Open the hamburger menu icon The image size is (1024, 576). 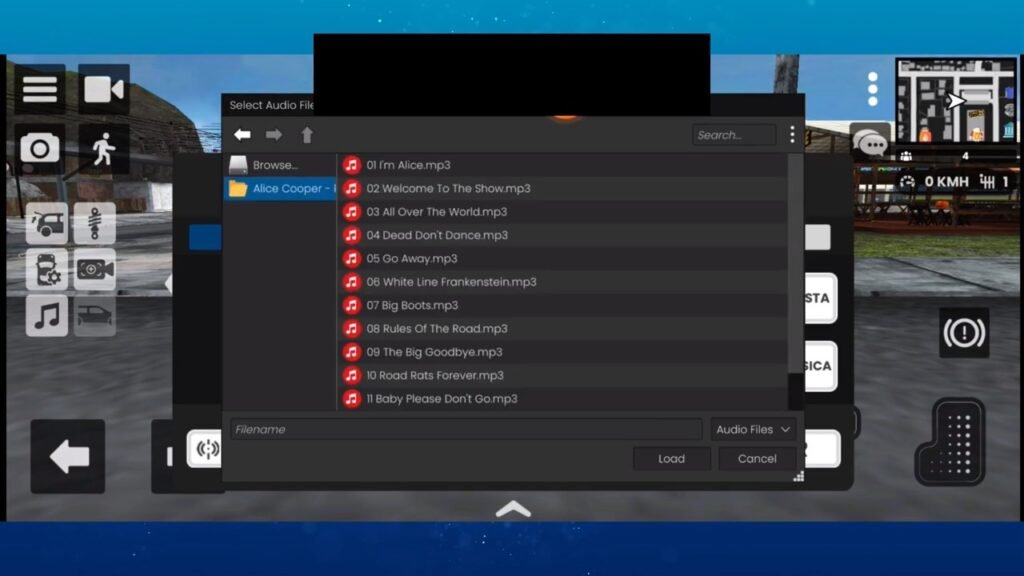coord(40,89)
